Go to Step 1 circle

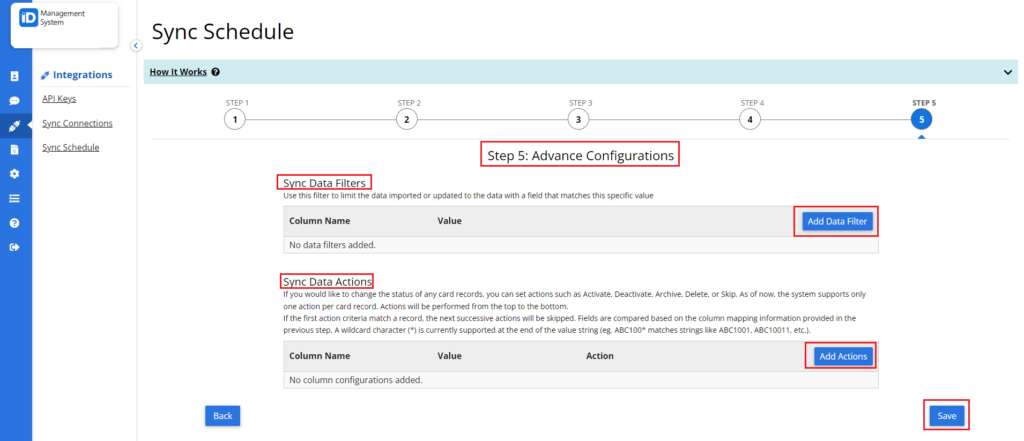click(x=234, y=120)
